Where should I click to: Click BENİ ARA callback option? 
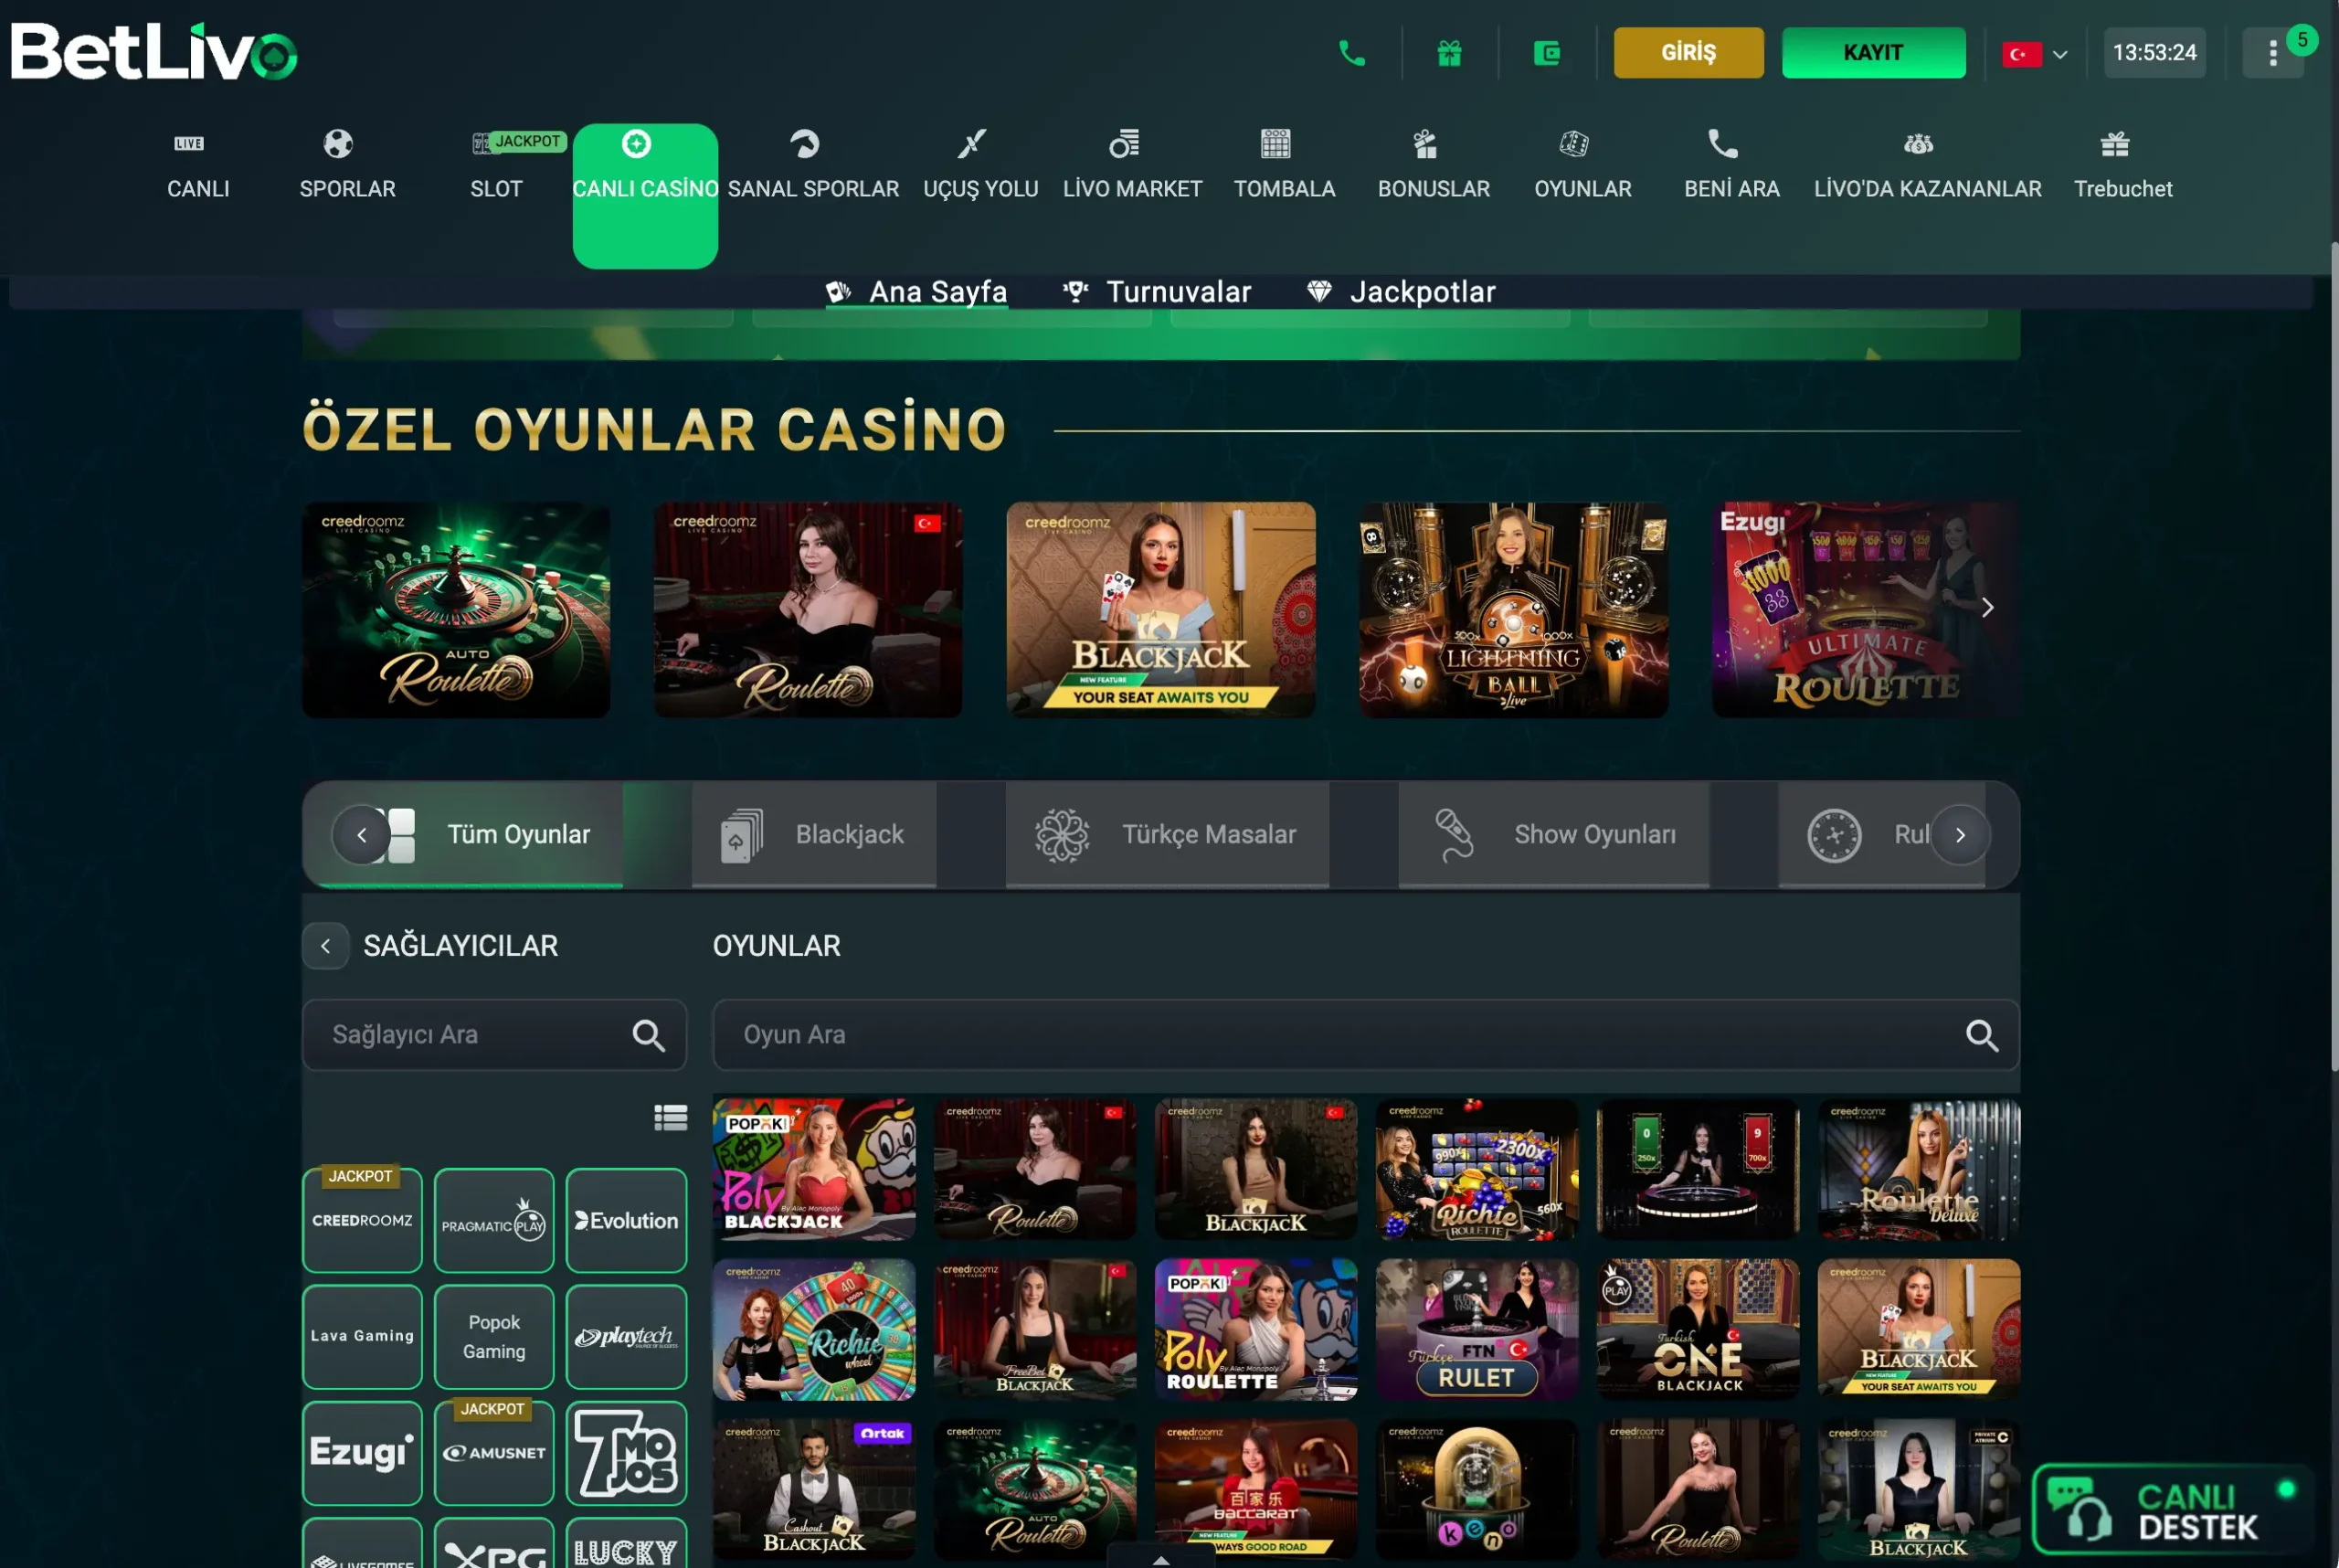point(1731,166)
